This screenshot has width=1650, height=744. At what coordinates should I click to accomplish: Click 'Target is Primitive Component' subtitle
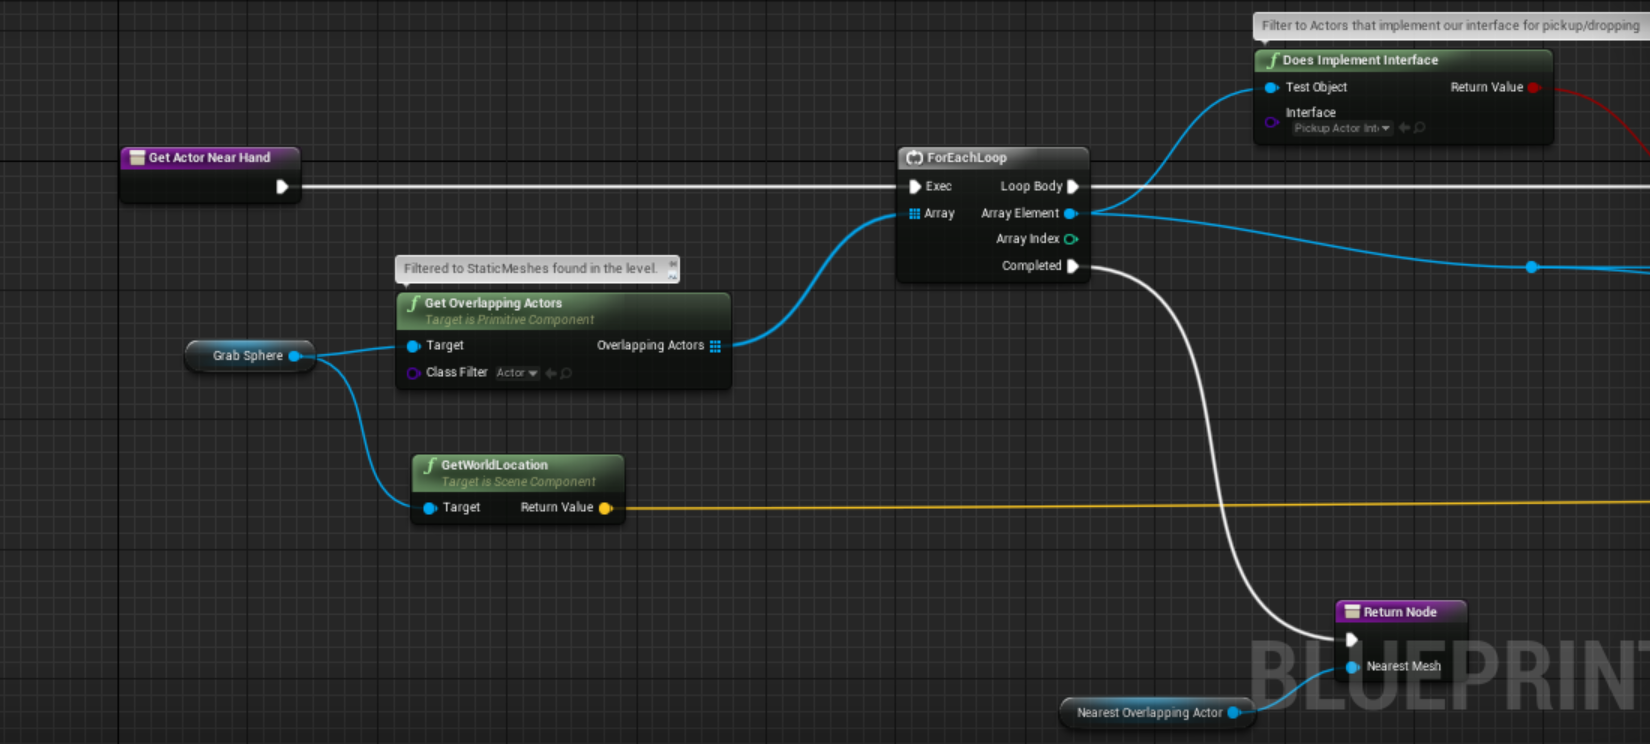(x=509, y=320)
